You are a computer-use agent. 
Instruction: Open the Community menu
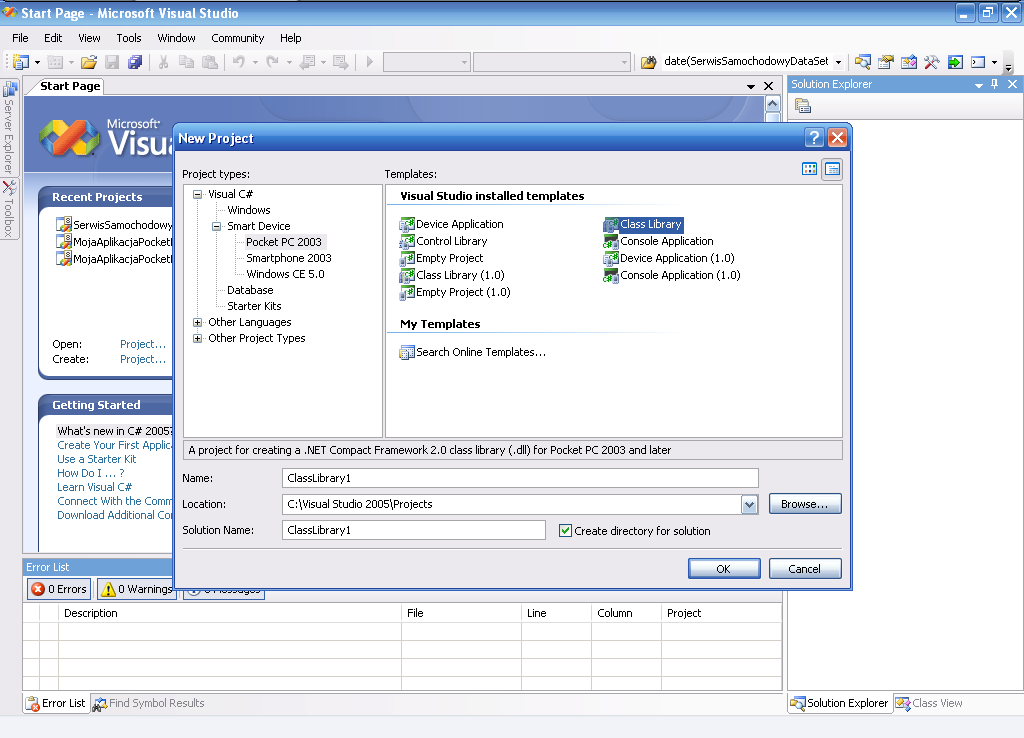click(x=238, y=38)
